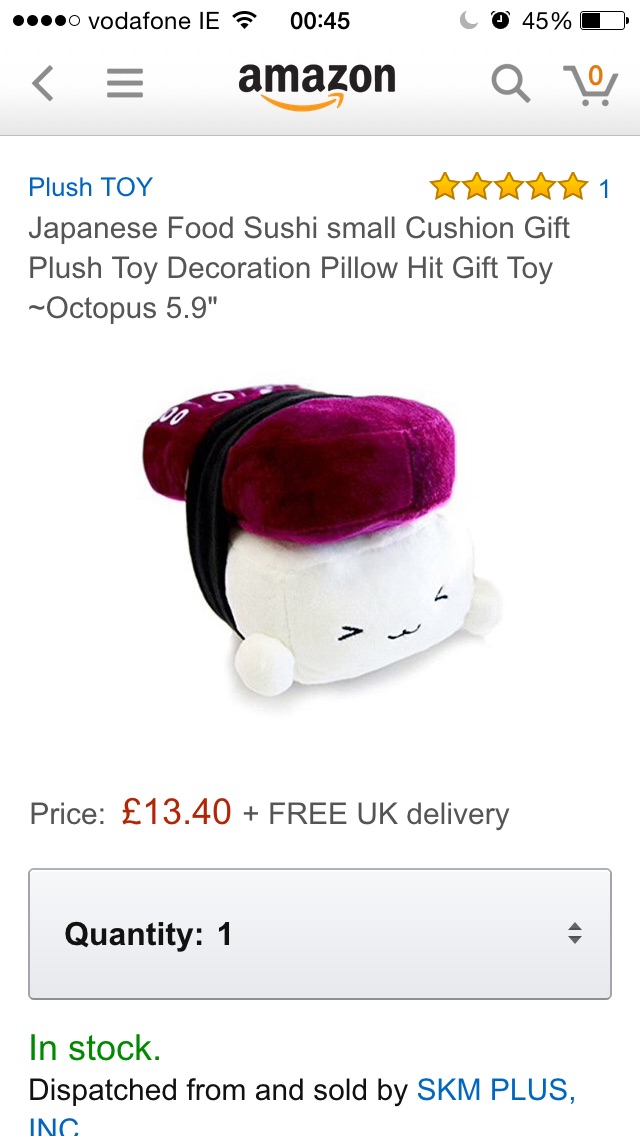This screenshot has height=1136, width=640.
Task: Tap the Wi-Fi status icon
Action: coord(246,20)
